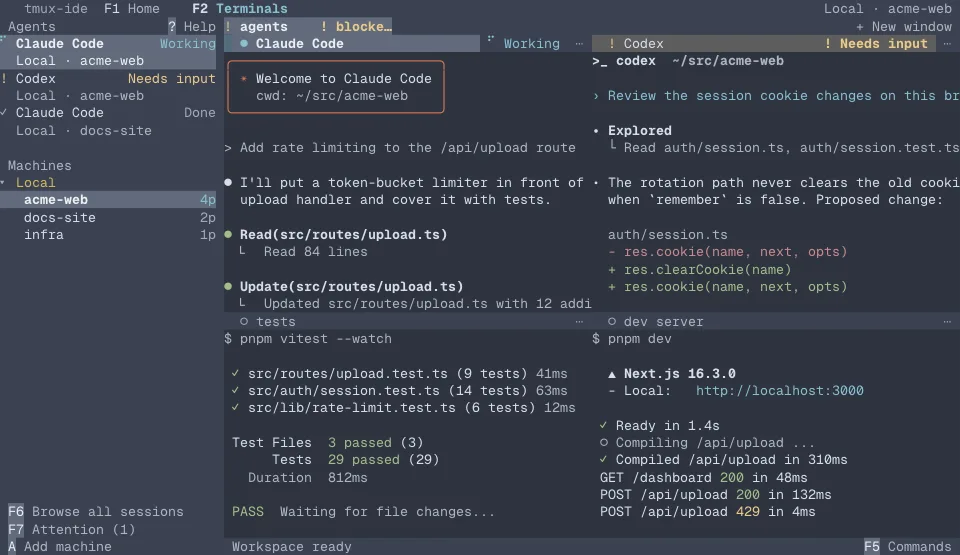Click the Workspace ready status text

[291, 546]
